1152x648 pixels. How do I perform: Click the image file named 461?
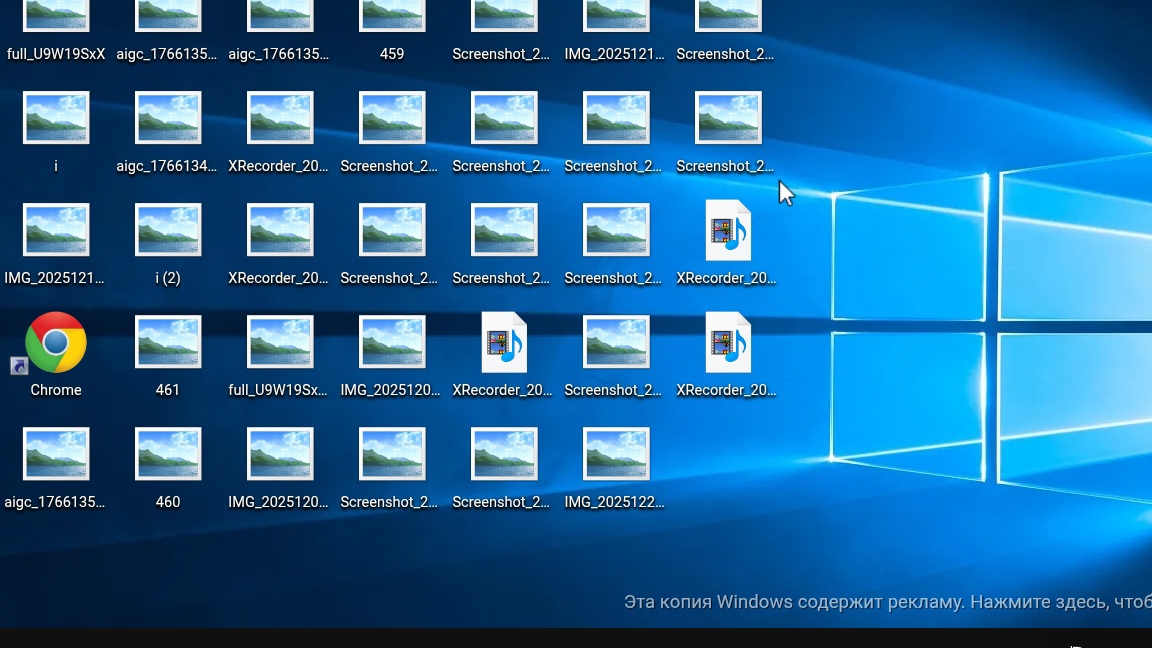click(168, 343)
